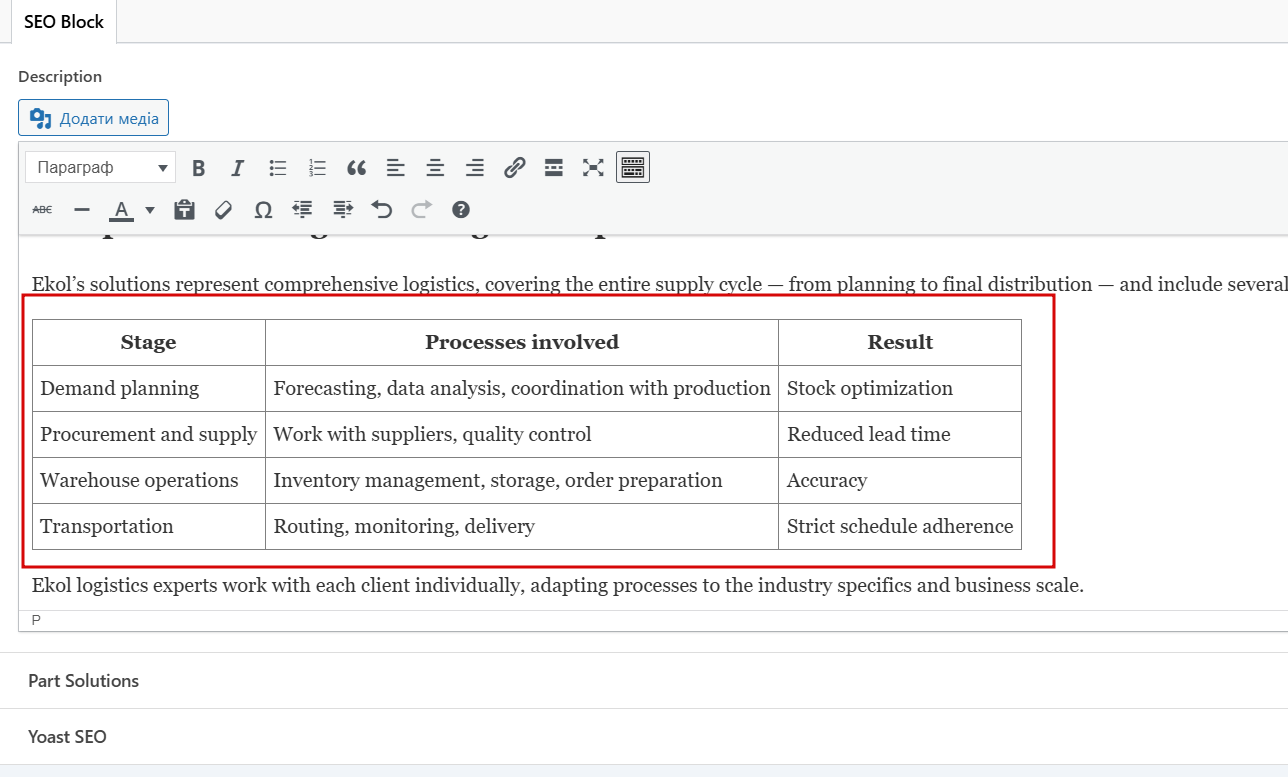Click the Accuracy cell

(900, 481)
